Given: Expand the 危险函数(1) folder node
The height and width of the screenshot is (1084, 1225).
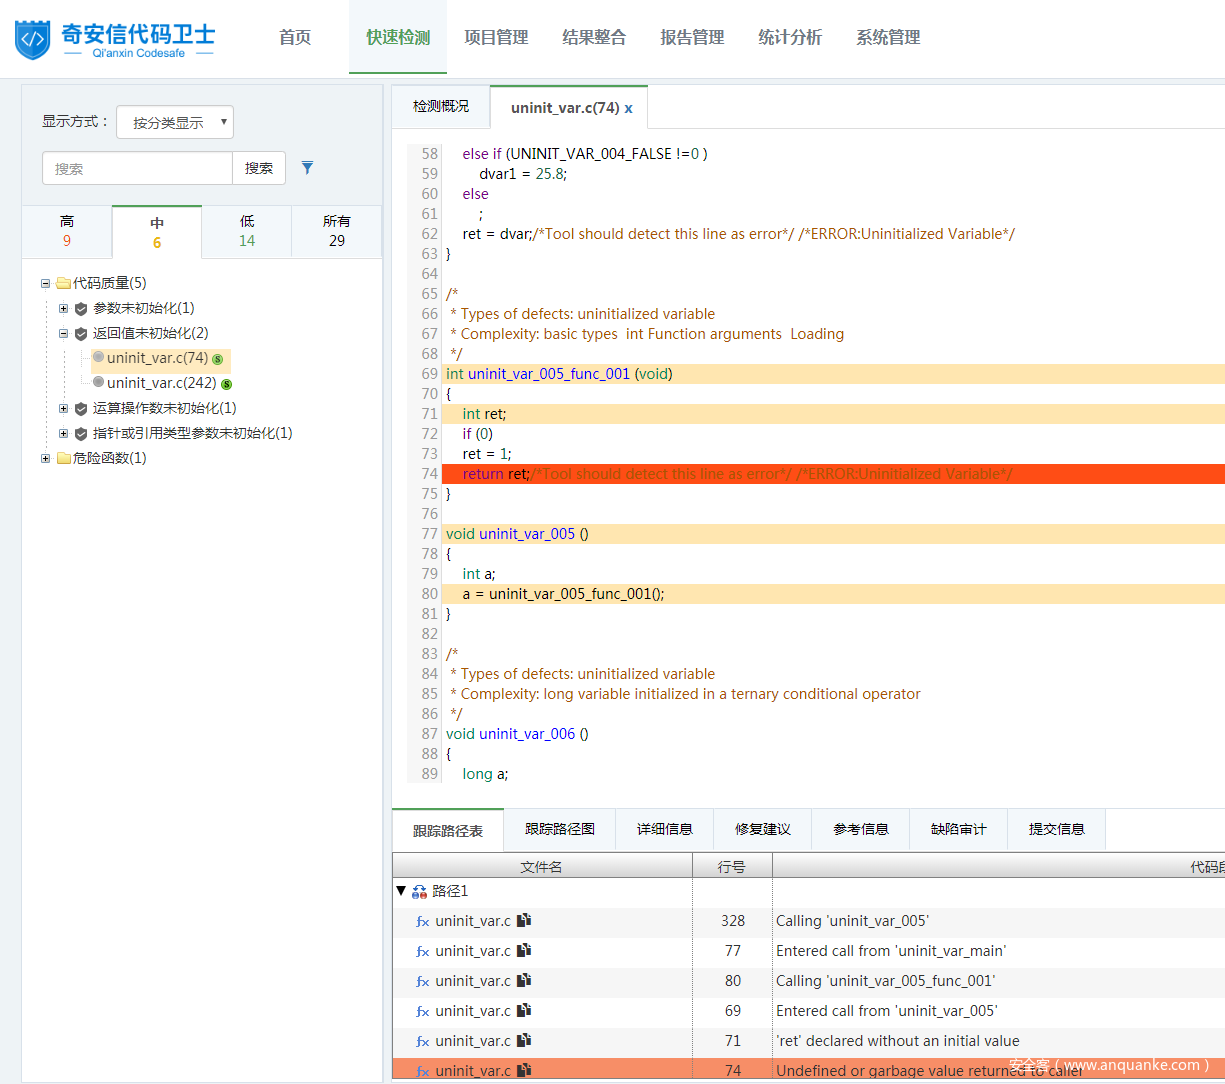Looking at the screenshot, I should tap(45, 458).
